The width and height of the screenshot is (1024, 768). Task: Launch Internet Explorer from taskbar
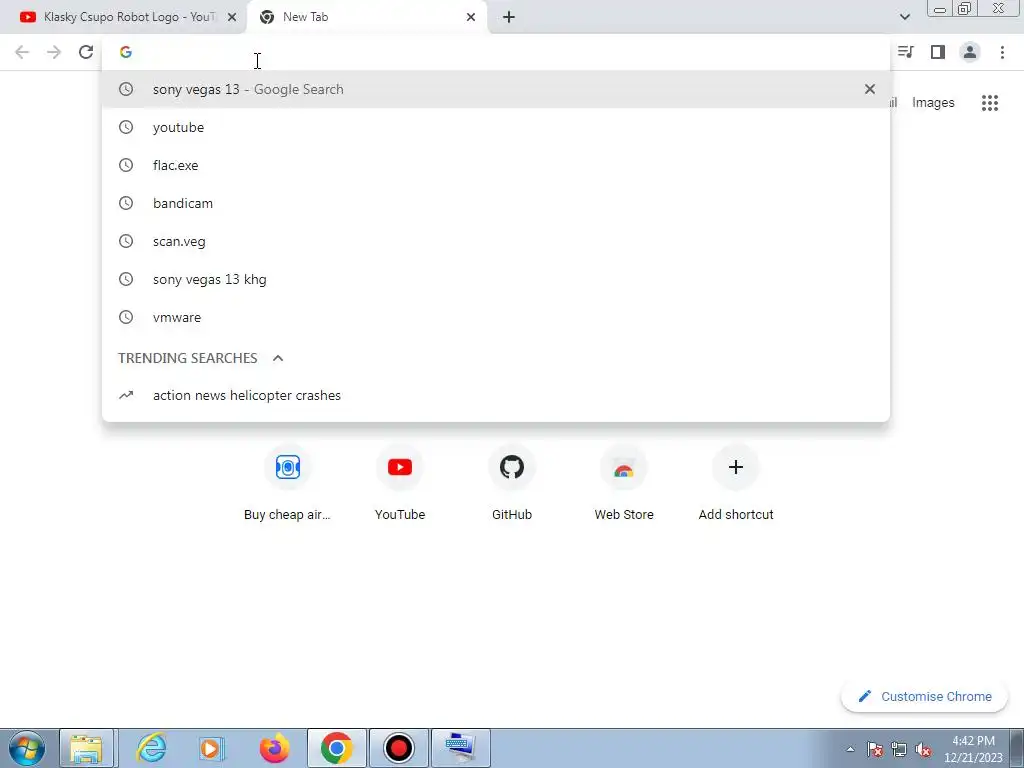(152, 748)
